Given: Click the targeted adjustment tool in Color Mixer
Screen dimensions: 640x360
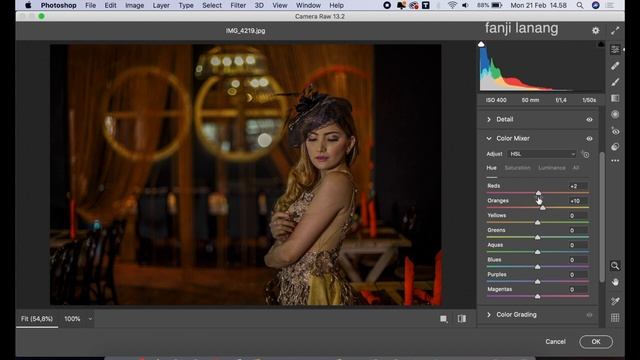Looking at the screenshot, I should pyautogui.click(x=585, y=154).
